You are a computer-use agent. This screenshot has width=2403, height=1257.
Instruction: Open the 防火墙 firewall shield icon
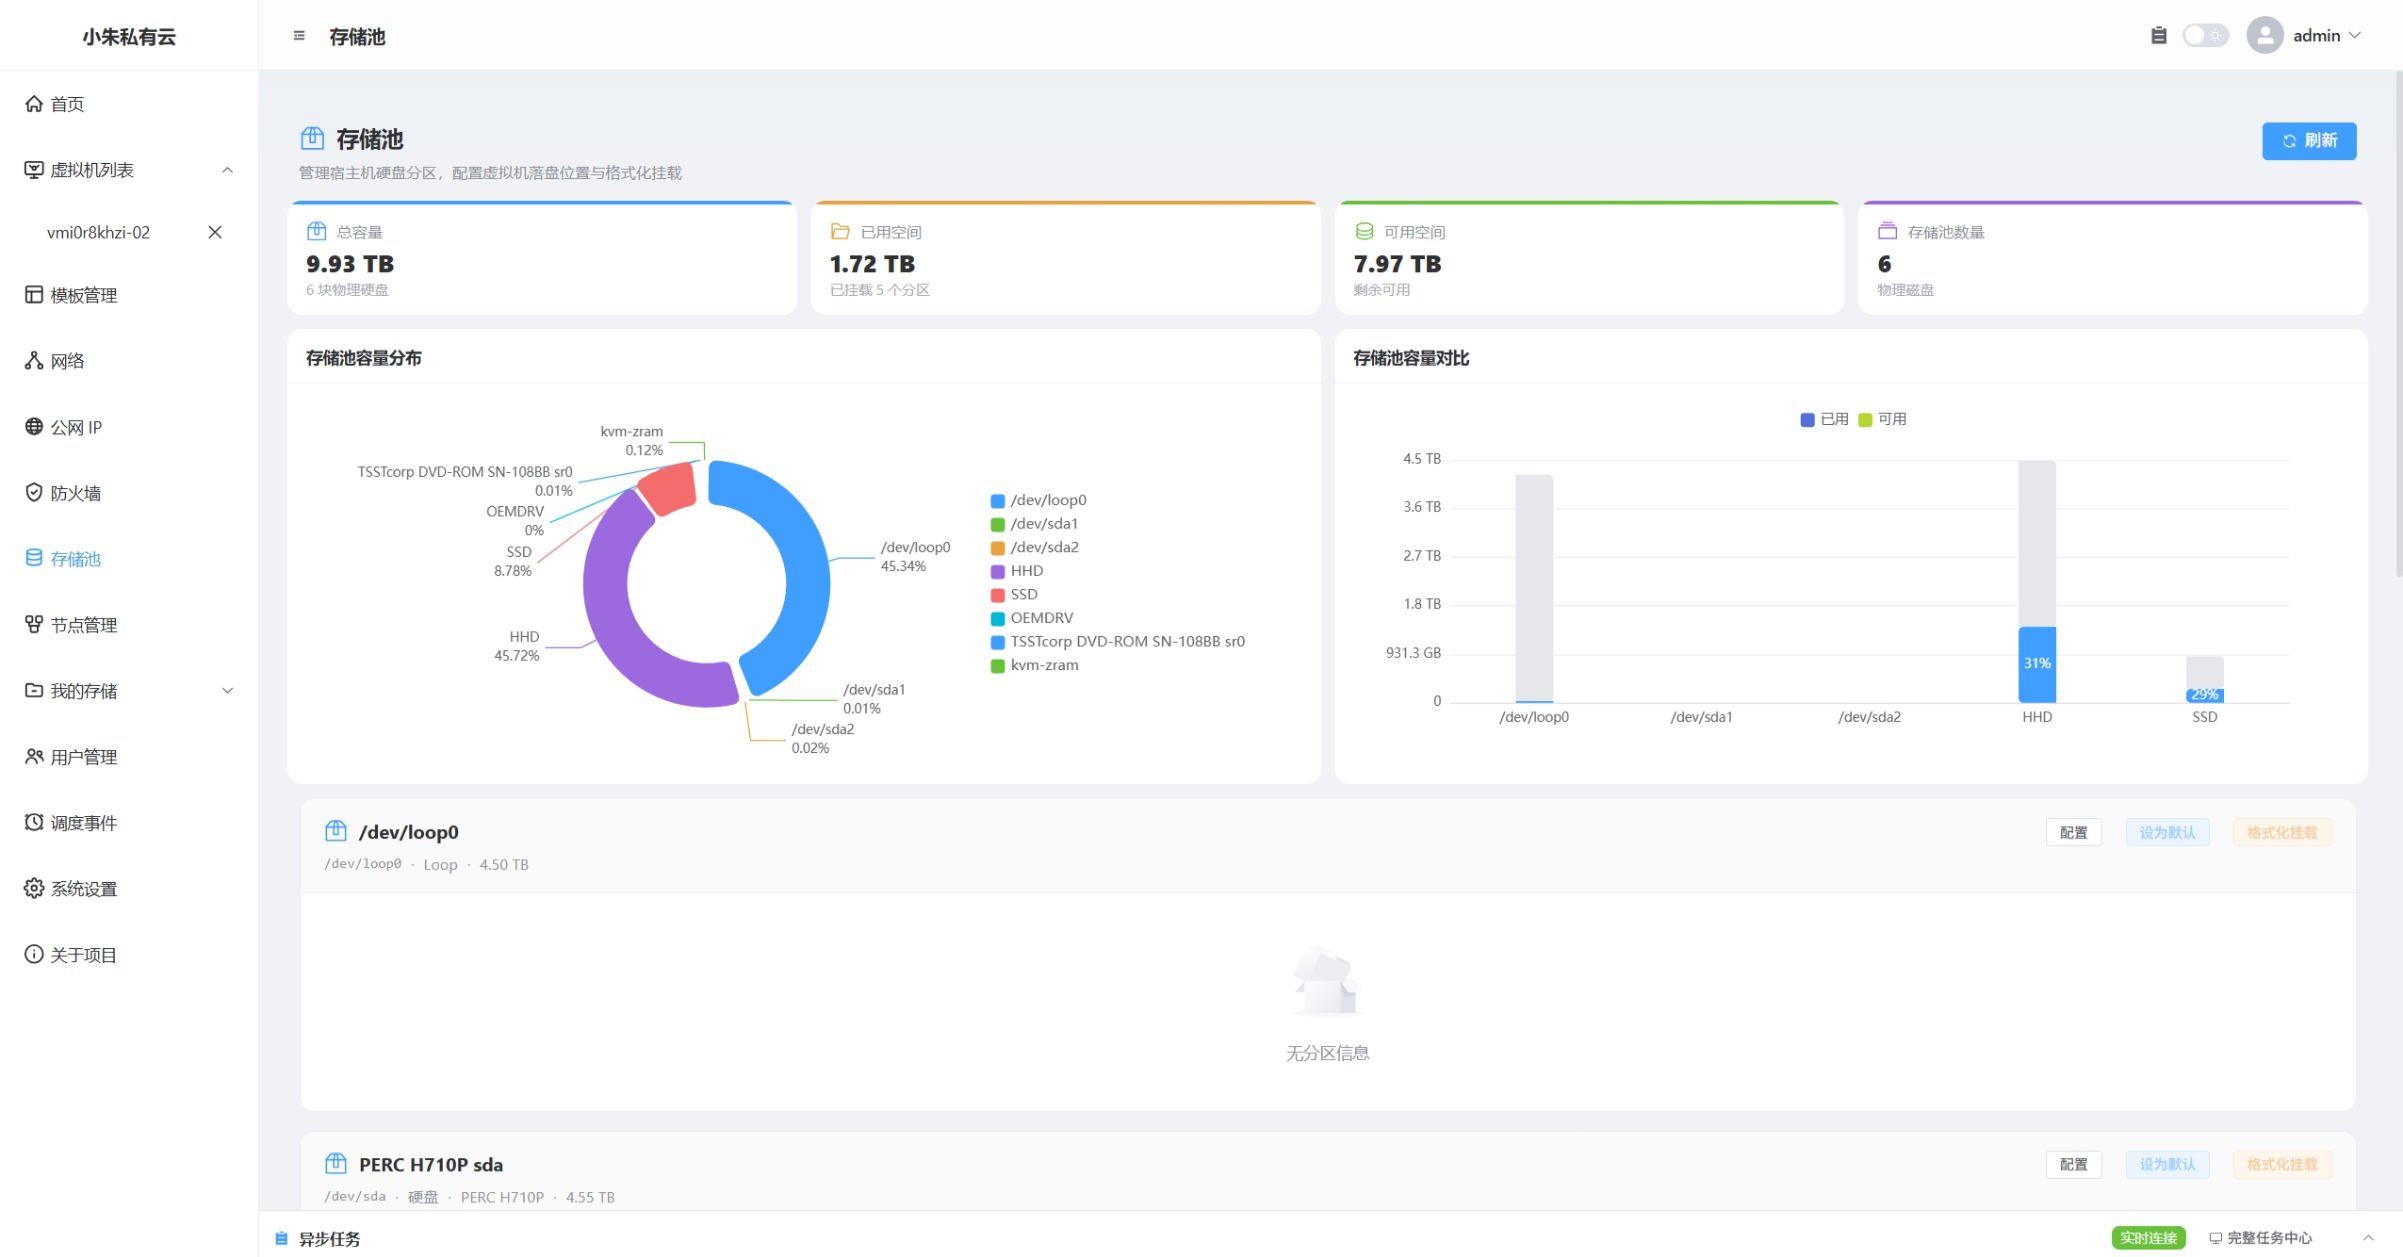[x=34, y=493]
